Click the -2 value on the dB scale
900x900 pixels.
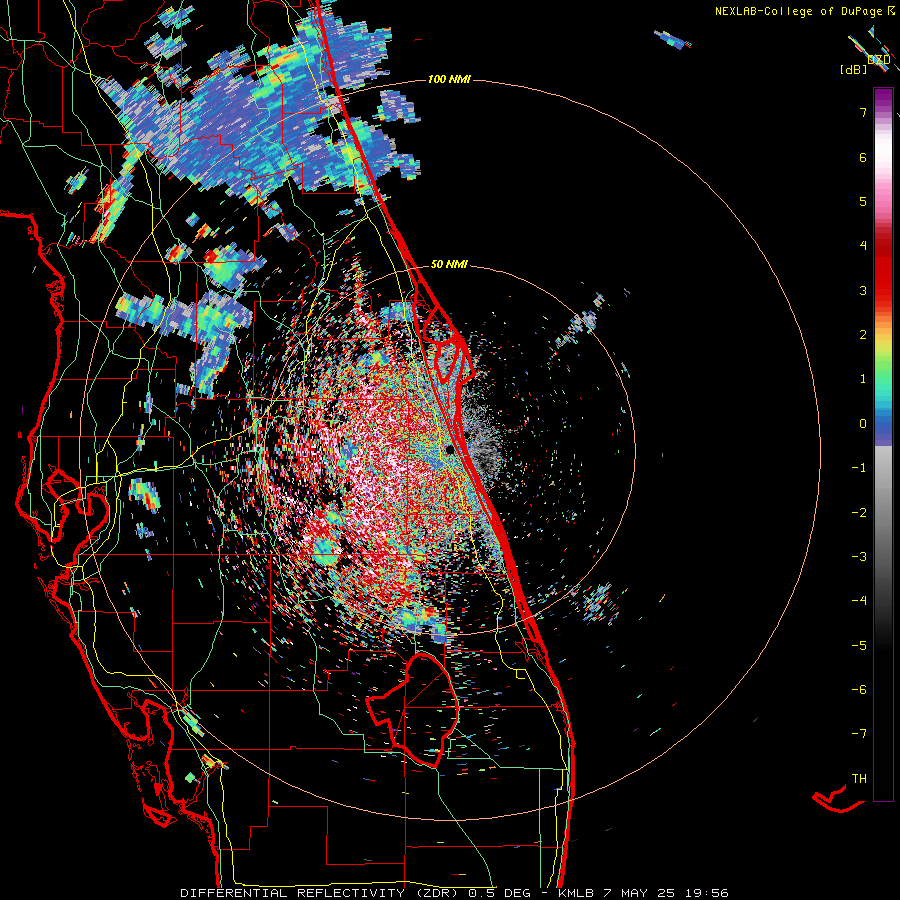tap(859, 513)
